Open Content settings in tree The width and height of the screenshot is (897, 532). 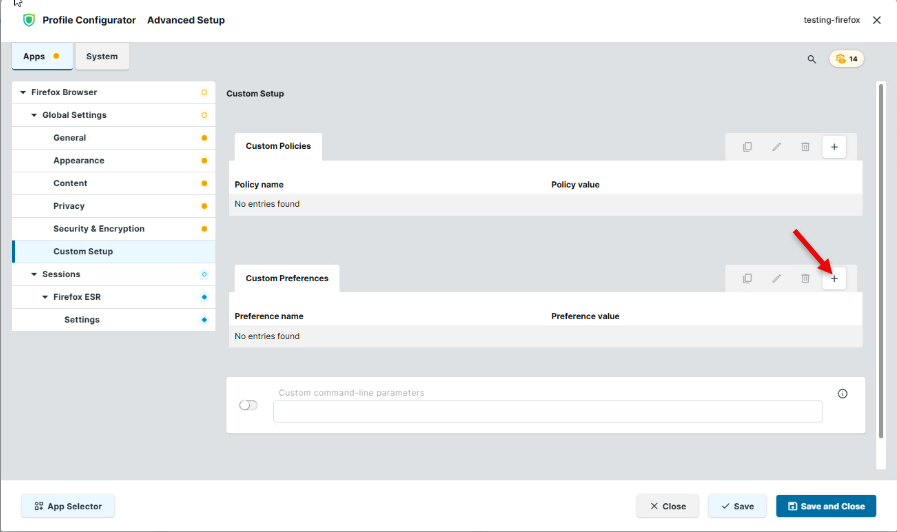click(x=113, y=183)
